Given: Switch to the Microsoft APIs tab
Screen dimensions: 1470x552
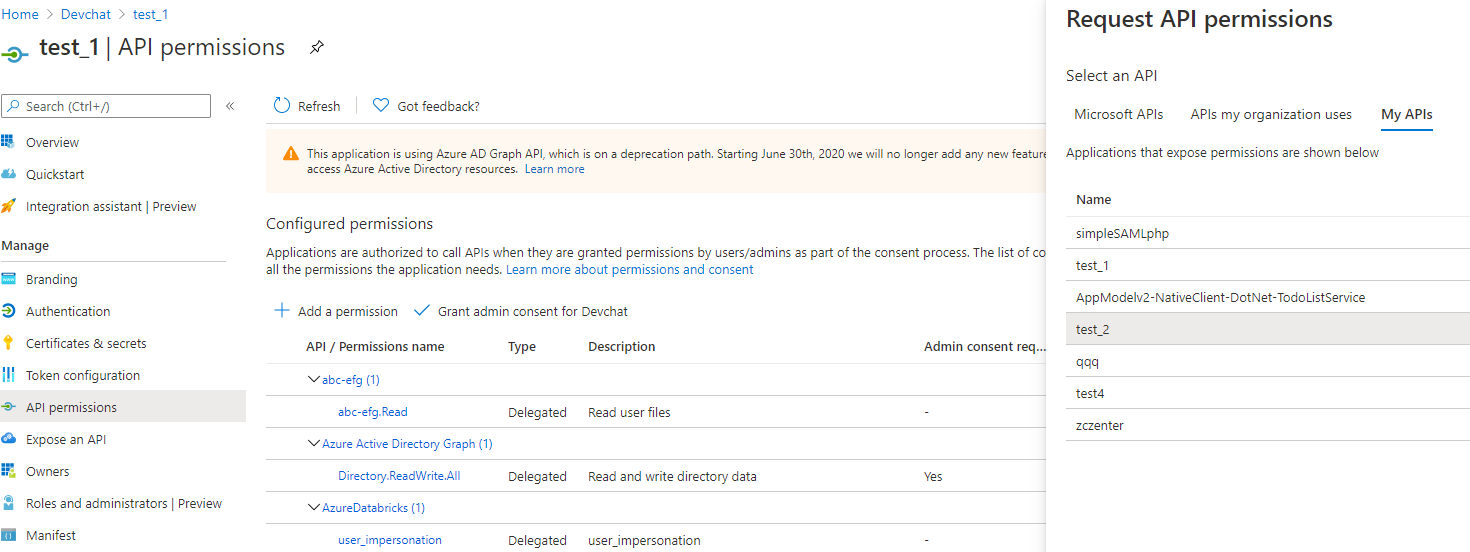Looking at the screenshot, I should [1119, 114].
